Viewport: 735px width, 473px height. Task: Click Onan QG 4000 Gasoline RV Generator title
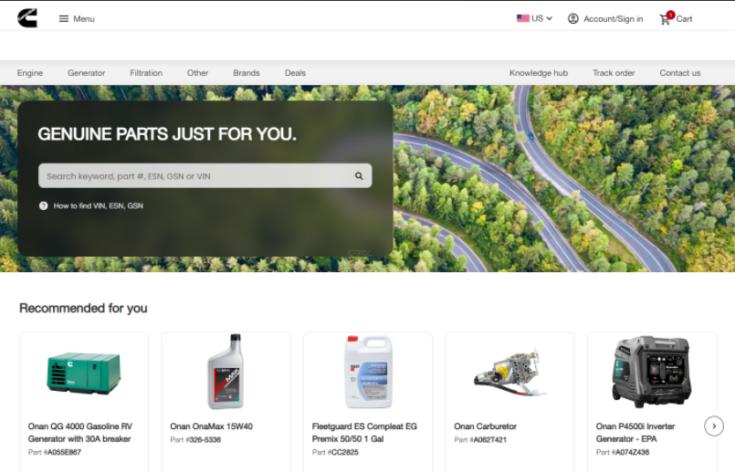click(x=80, y=432)
